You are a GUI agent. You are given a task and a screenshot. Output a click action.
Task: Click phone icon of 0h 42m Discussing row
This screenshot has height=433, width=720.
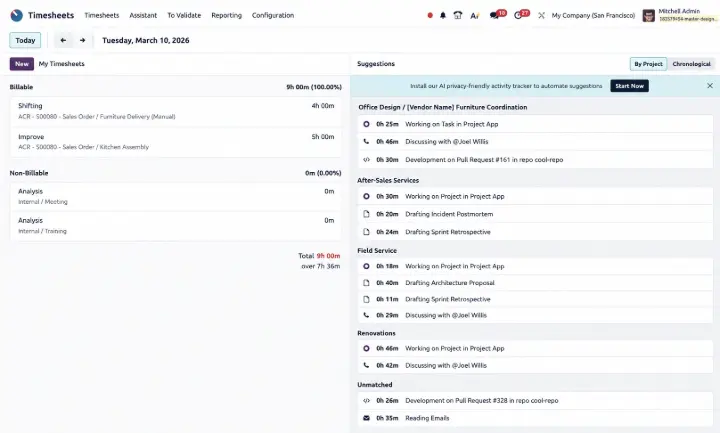coord(366,366)
